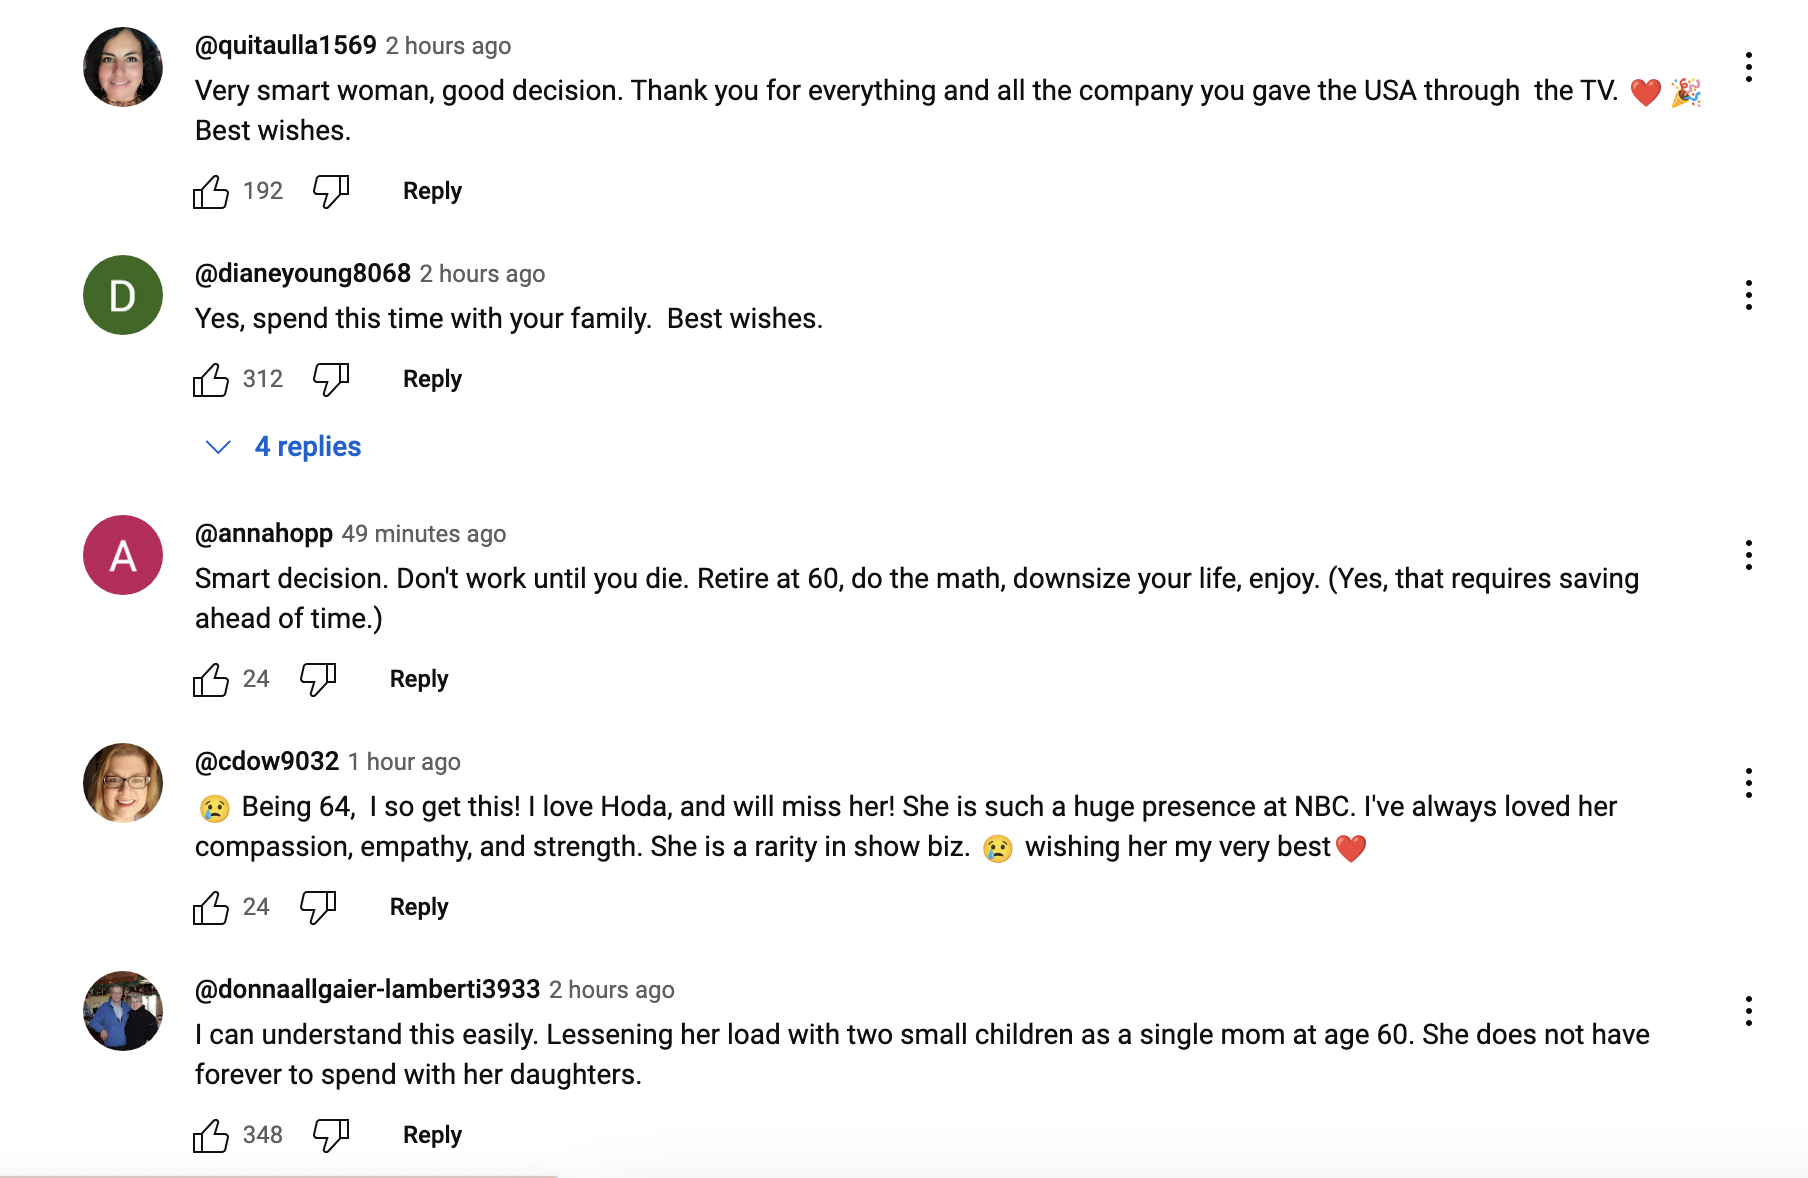Screen dimensions: 1808x1178
Task: Like @donnaallgaier-lamberti3933's comment
Action: 211,1134
